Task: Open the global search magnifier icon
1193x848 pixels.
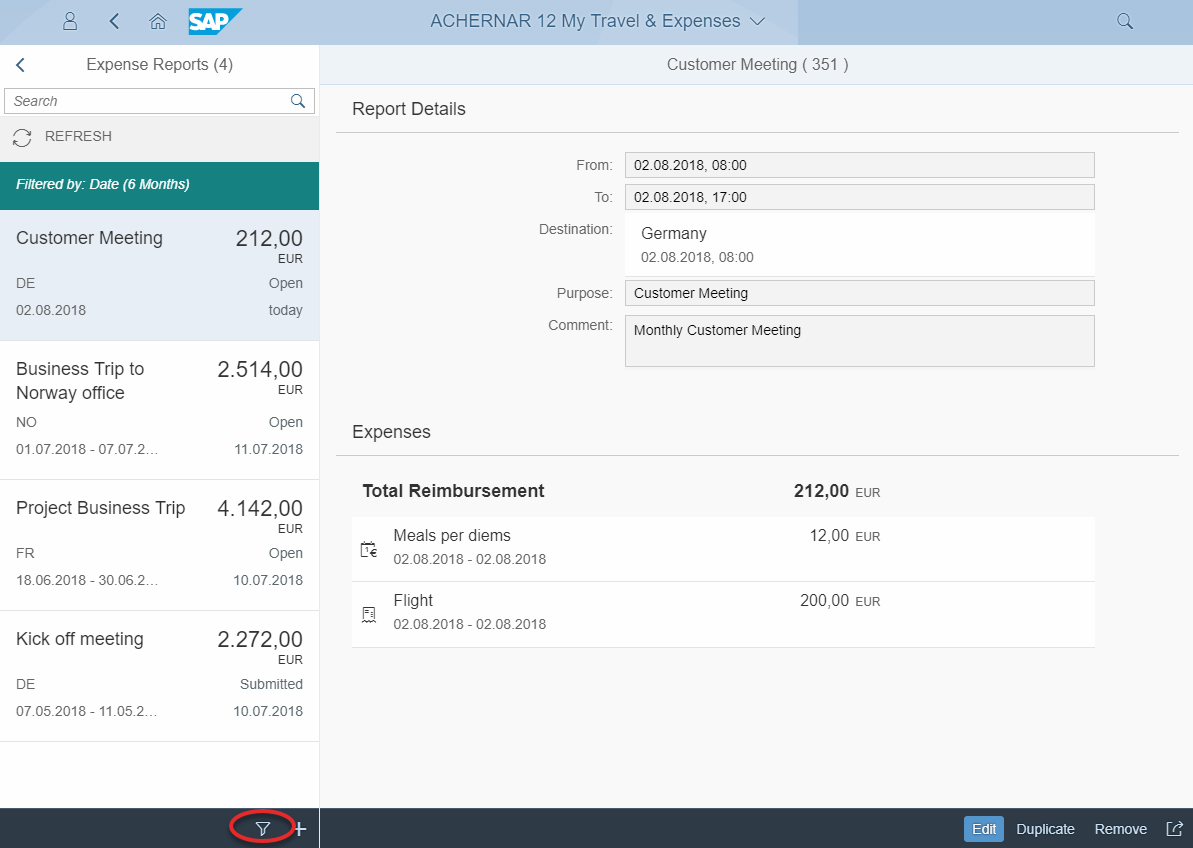Action: [1125, 21]
